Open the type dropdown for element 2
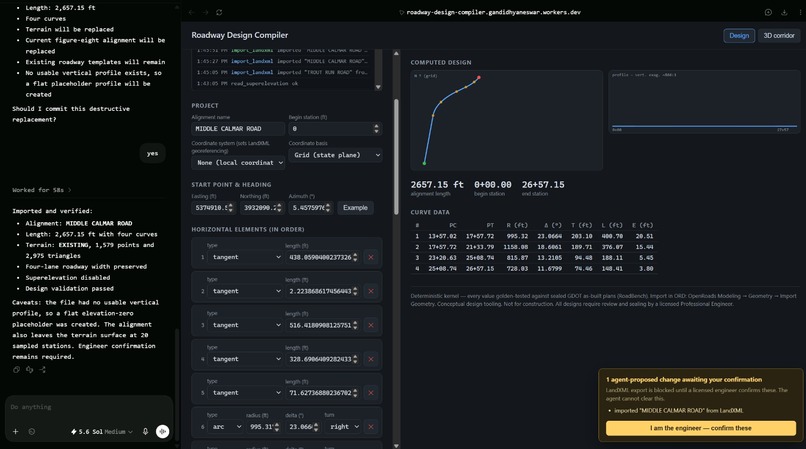 [x=246, y=291]
